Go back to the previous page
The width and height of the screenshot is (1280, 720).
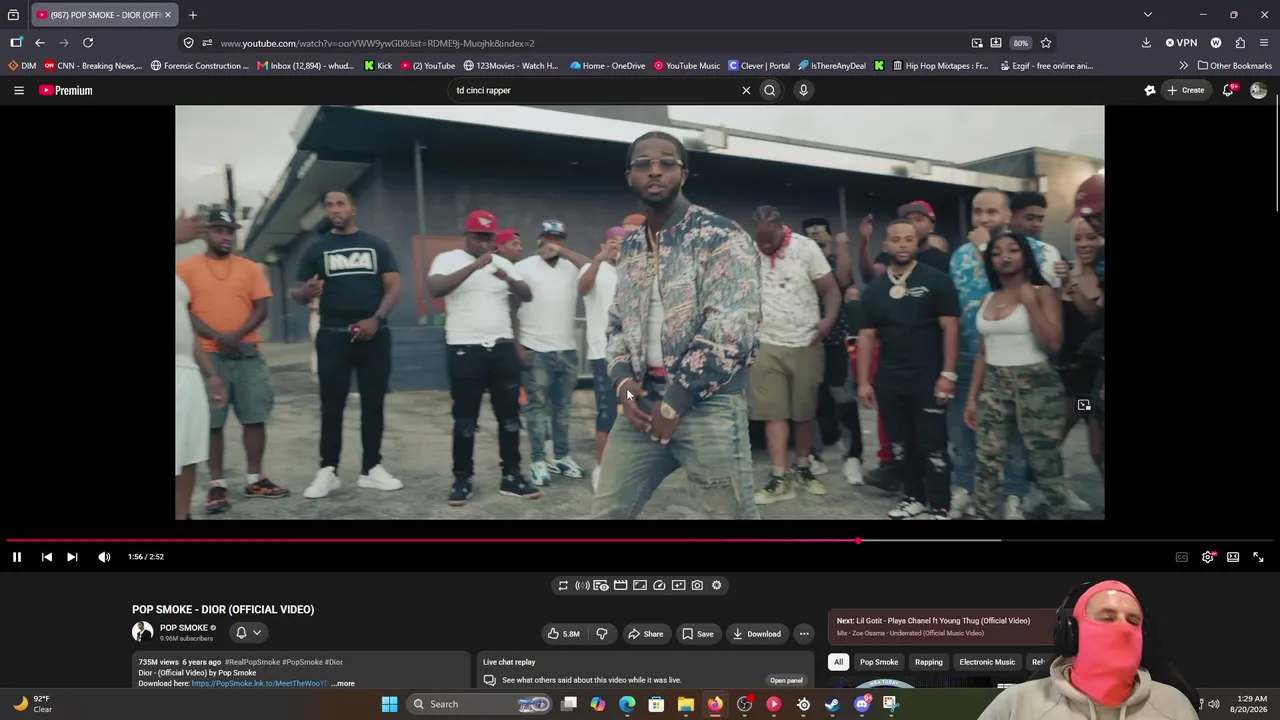(x=40, y=43)
